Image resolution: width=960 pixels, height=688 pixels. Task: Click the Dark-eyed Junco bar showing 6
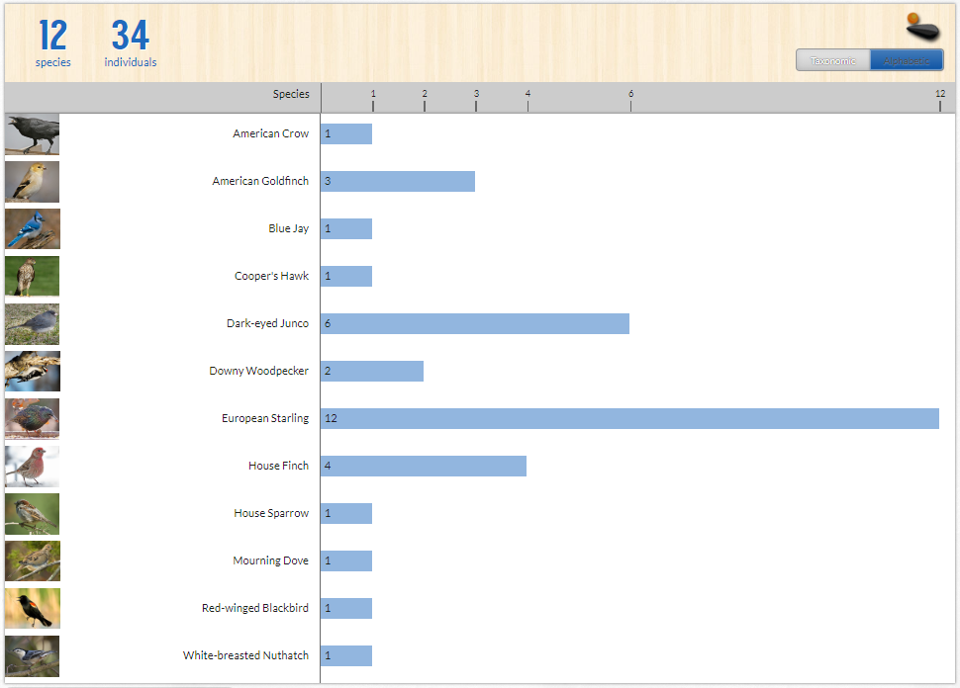click(x=475, y=324)
